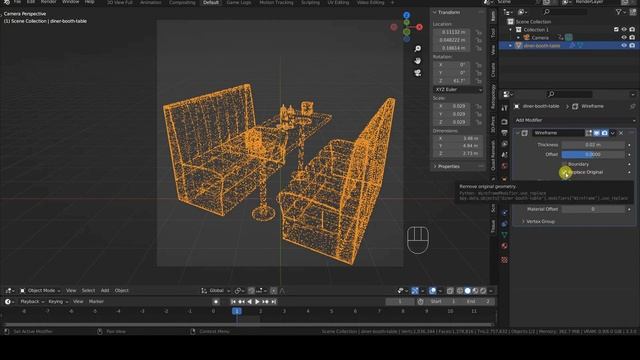Toggle modifier show in render camera button

tap(604, 133)
